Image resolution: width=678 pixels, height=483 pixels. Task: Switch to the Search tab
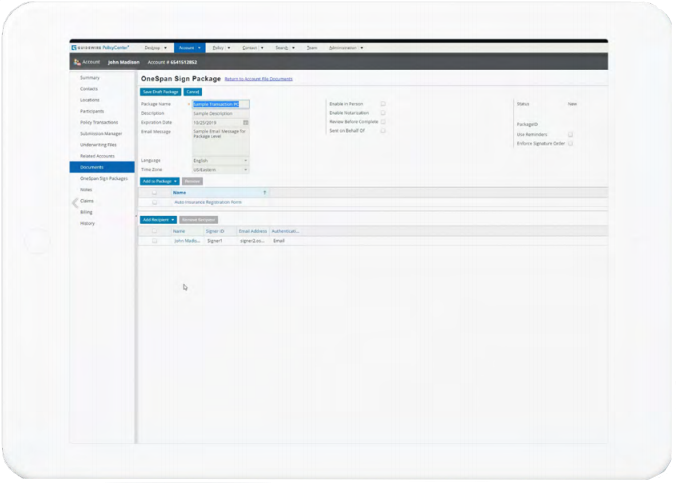(x=281, y=48)
